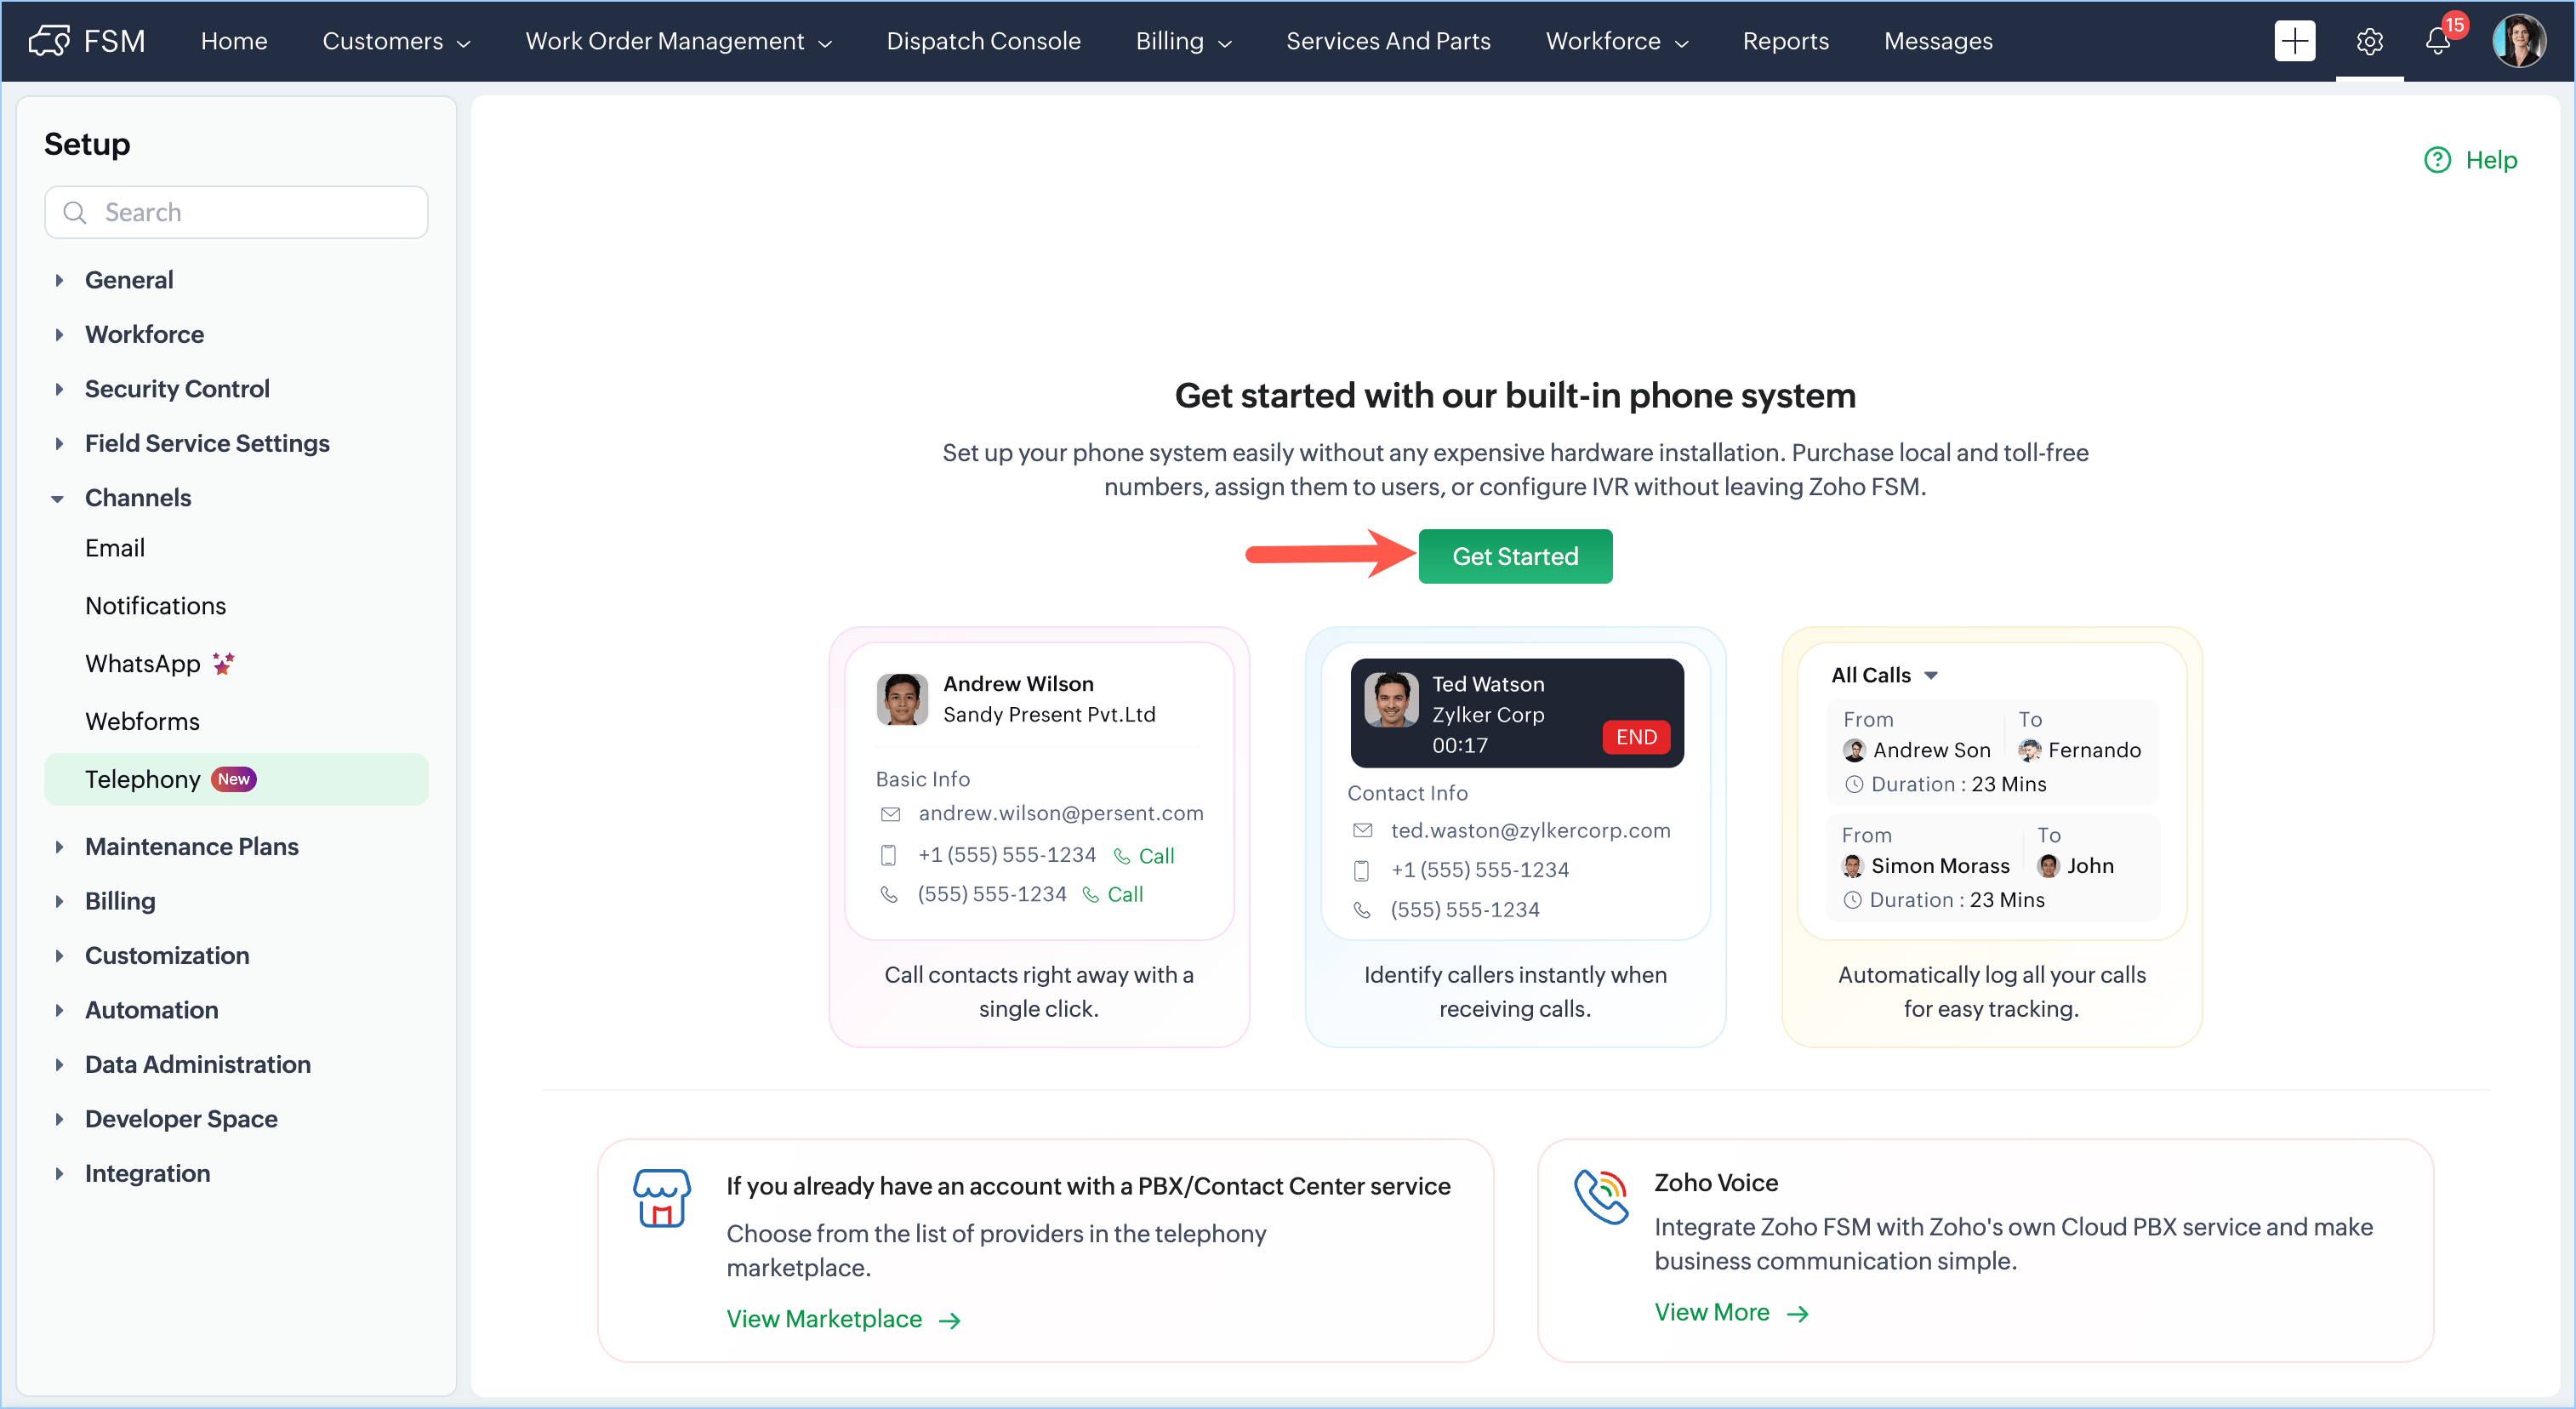Screen dimensions: 2576x1409
Task: Click the green Call icon beside +1 (555) 555-1234
Action: pos(1122,856)
